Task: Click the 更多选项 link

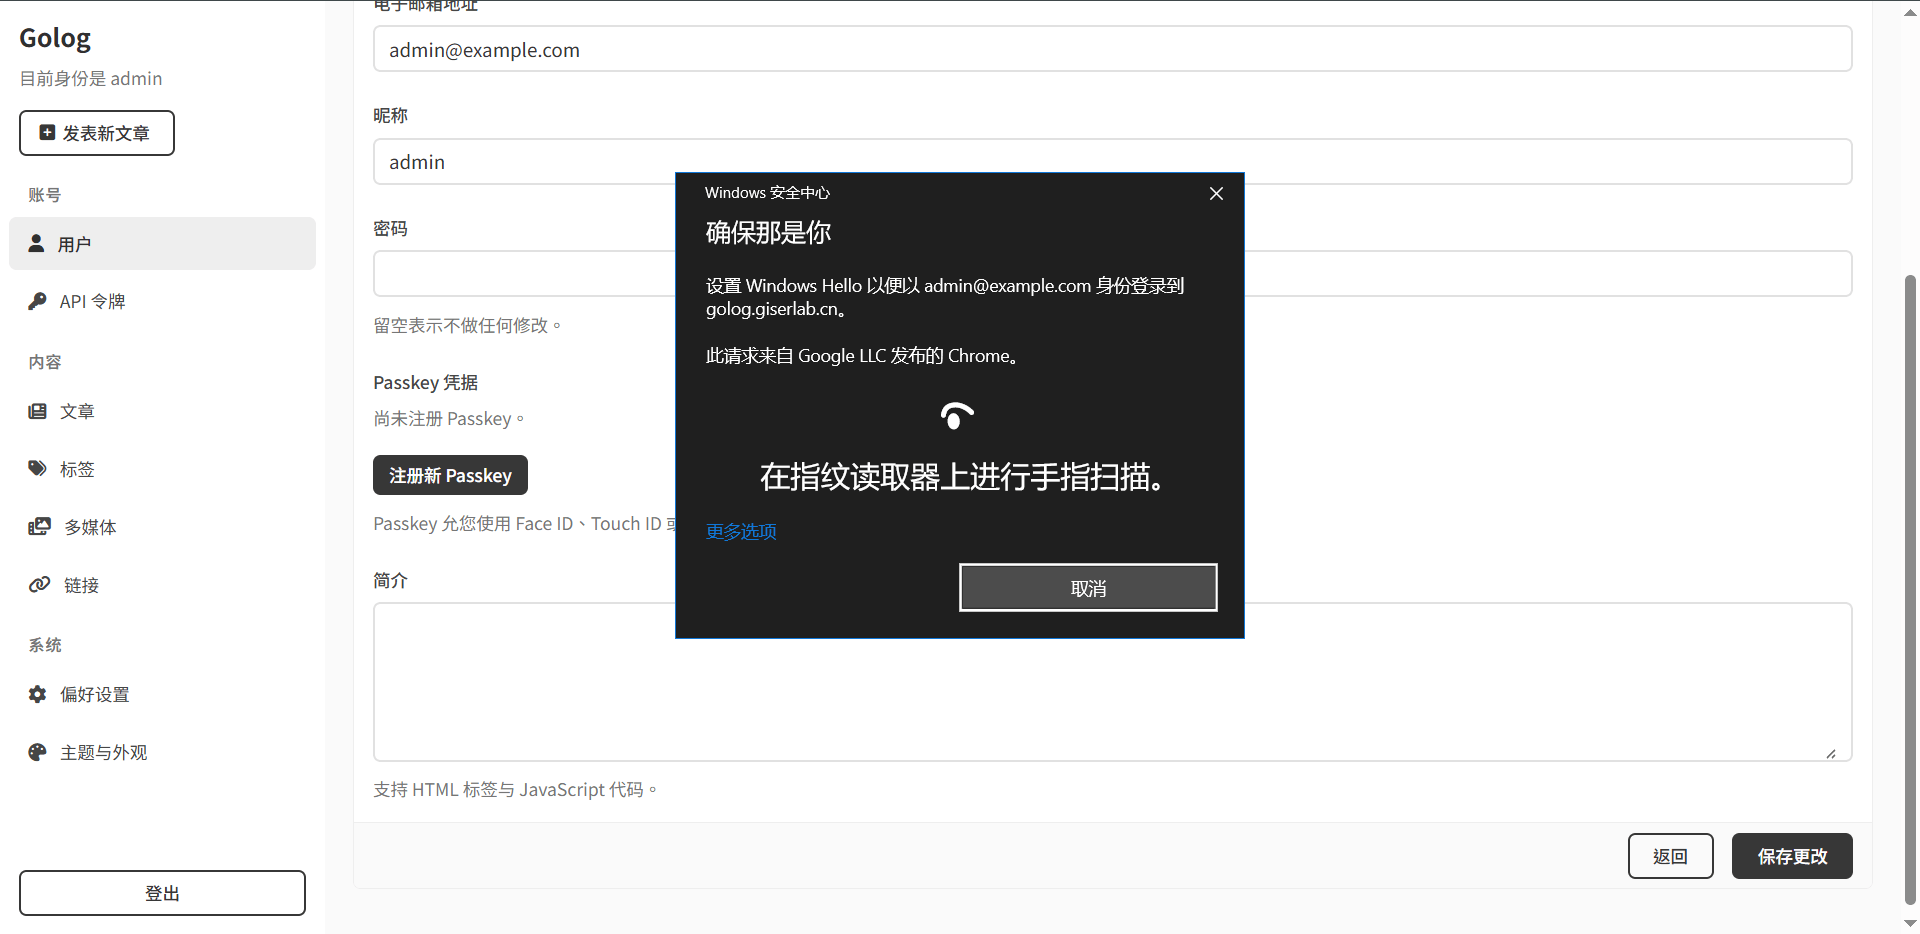Action: pyautogui.click(x=741, y=531)
